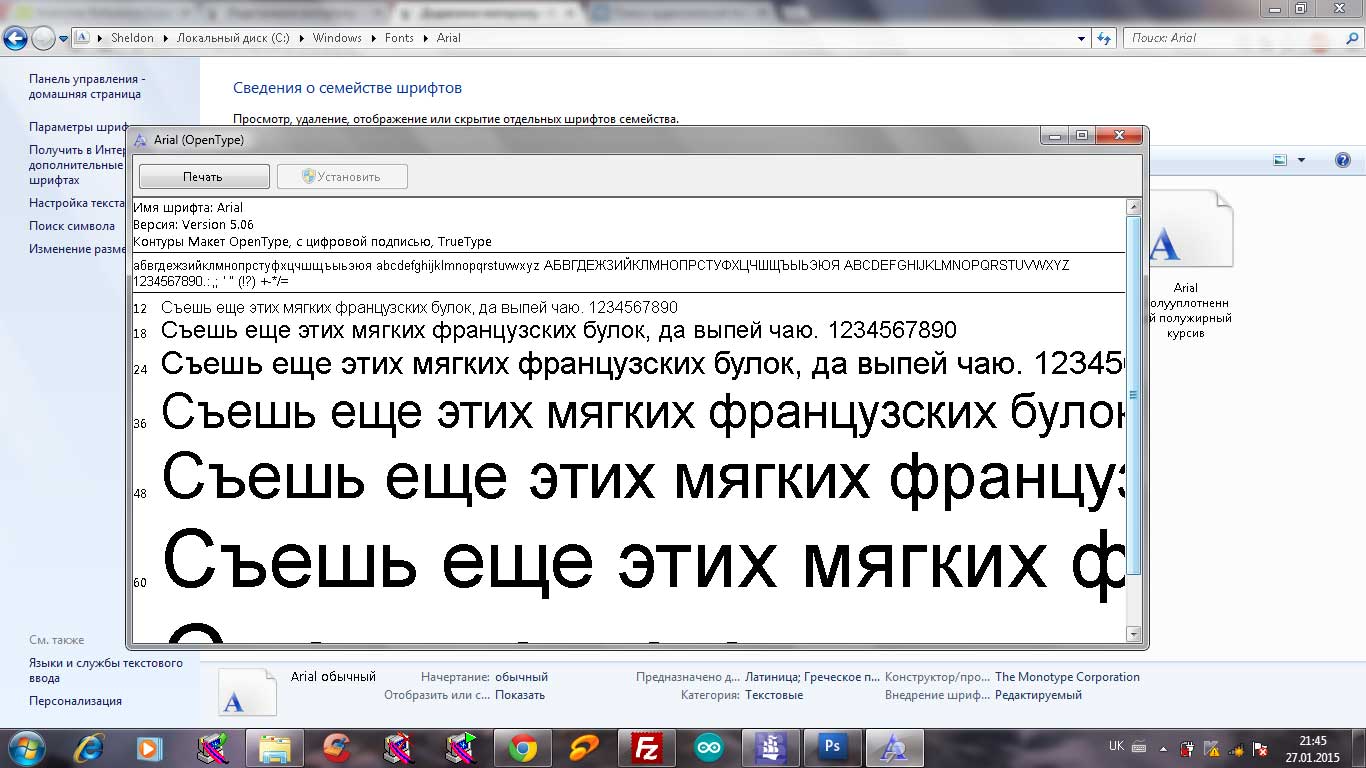The image size is (1366, 768).
Task: Open the 'Настройка текста' sidebar link
Action: pos(77,203)
